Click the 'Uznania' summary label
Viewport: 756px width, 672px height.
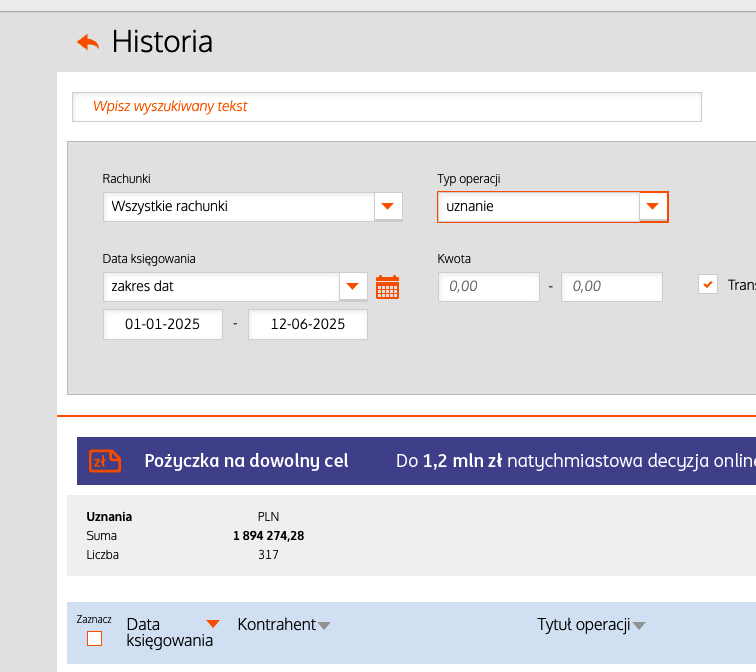[109, 517]
